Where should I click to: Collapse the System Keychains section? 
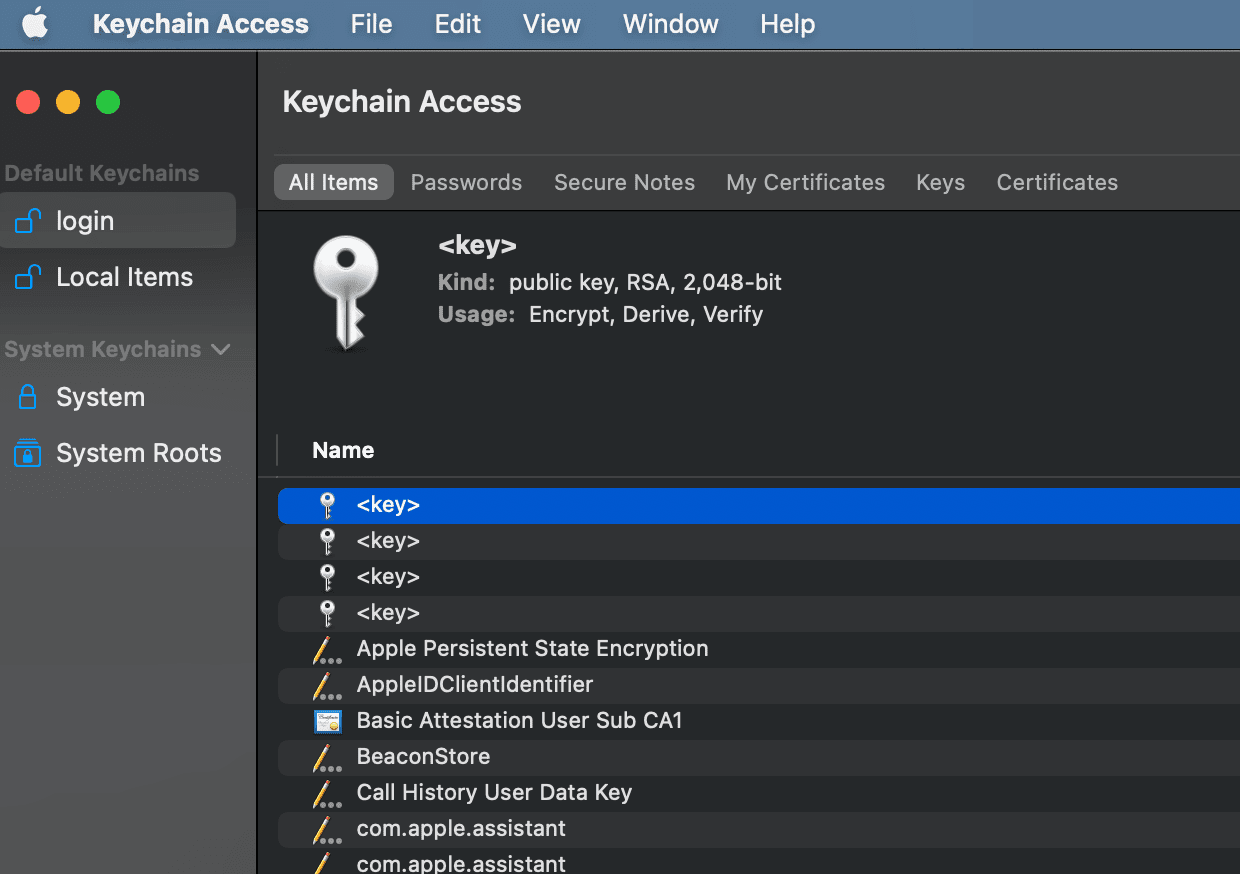pyautogui.click(x=222, y=349)
